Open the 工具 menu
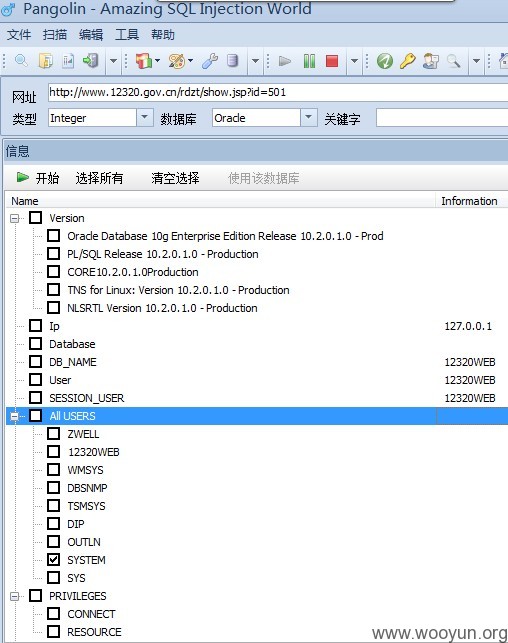 pos(127,34)
